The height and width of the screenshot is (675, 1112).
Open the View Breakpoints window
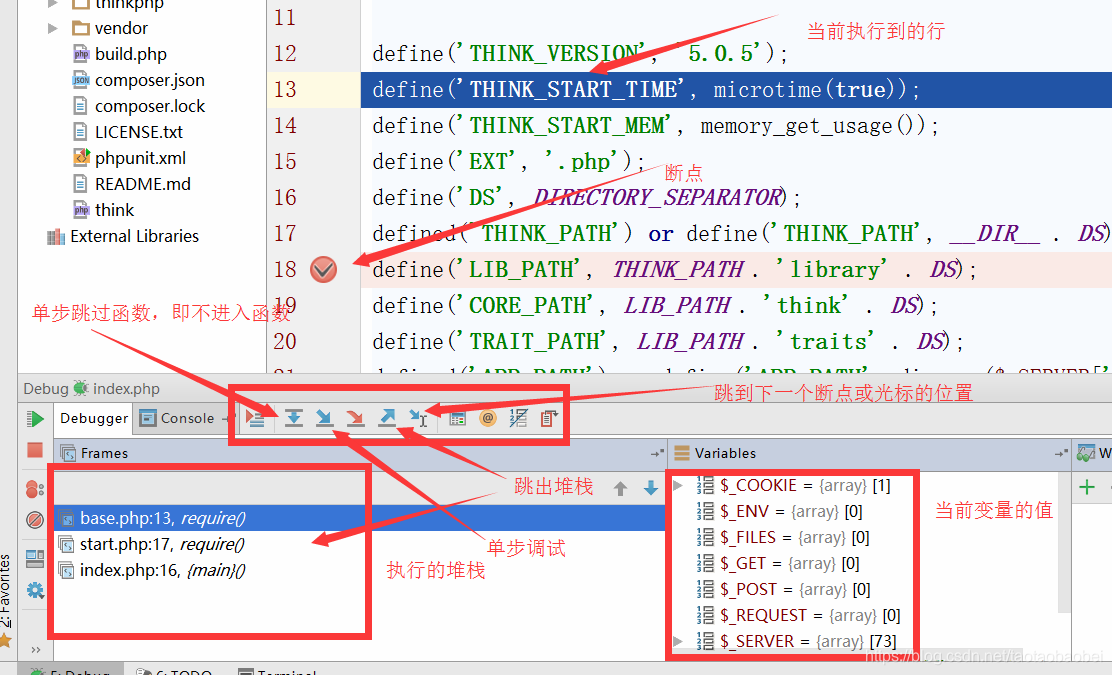[x=35, y=490]
